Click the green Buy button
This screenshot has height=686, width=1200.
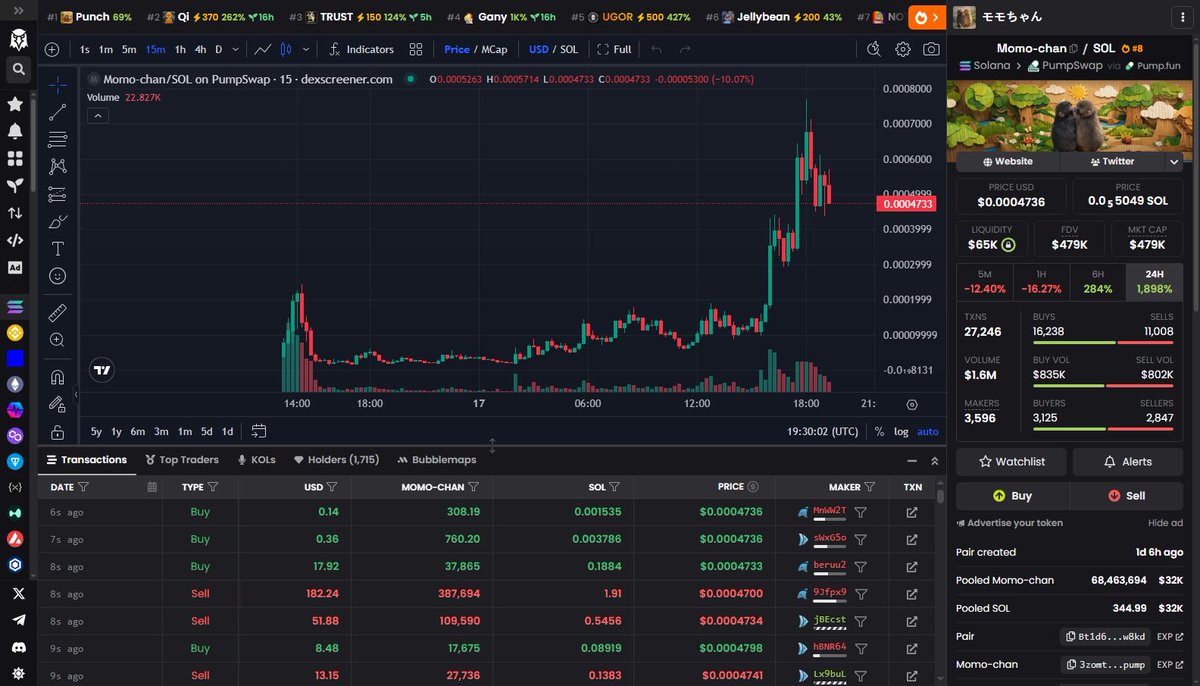1012,495
